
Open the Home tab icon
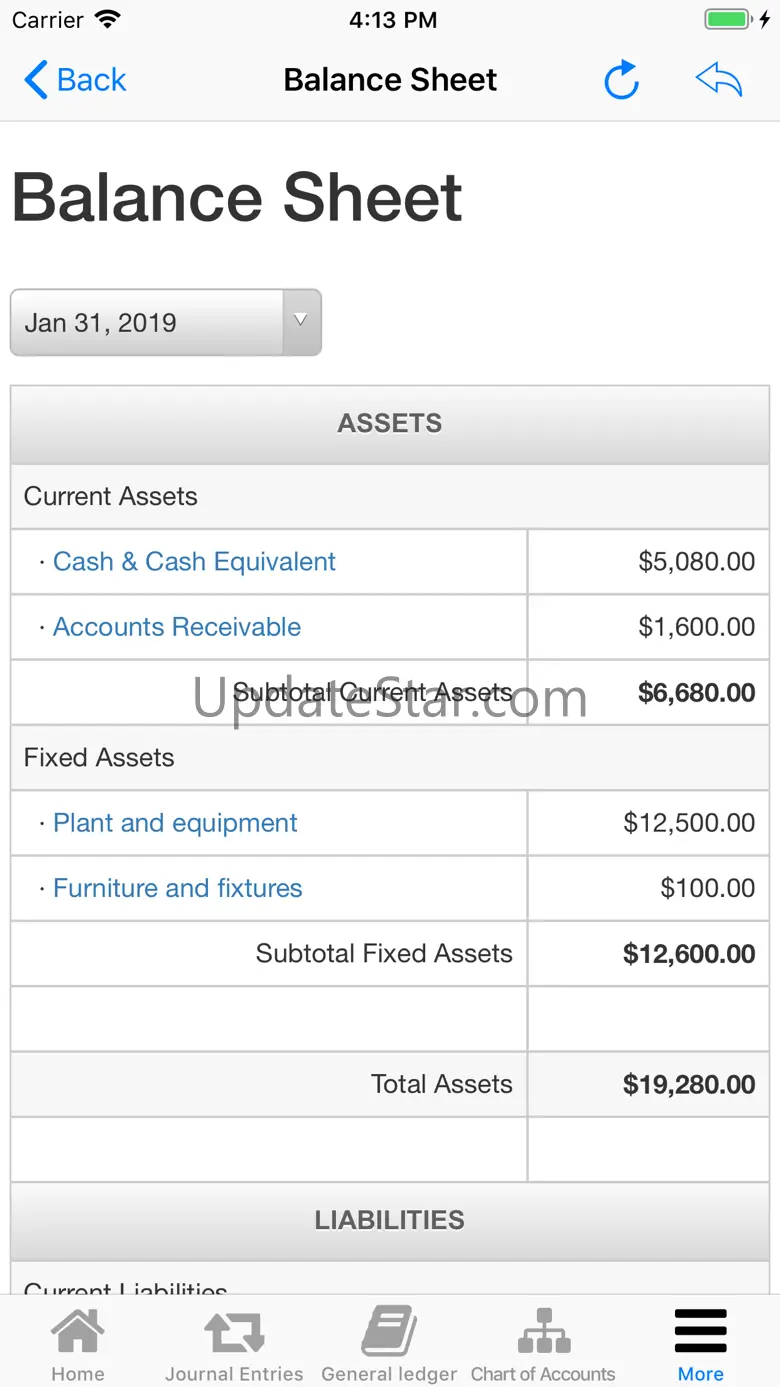78,1333
